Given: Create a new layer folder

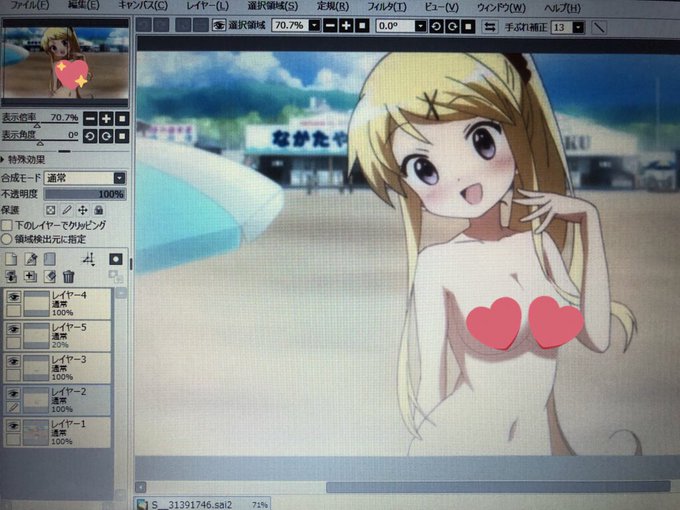Looking at the screenshot, I should click(49, 259).
